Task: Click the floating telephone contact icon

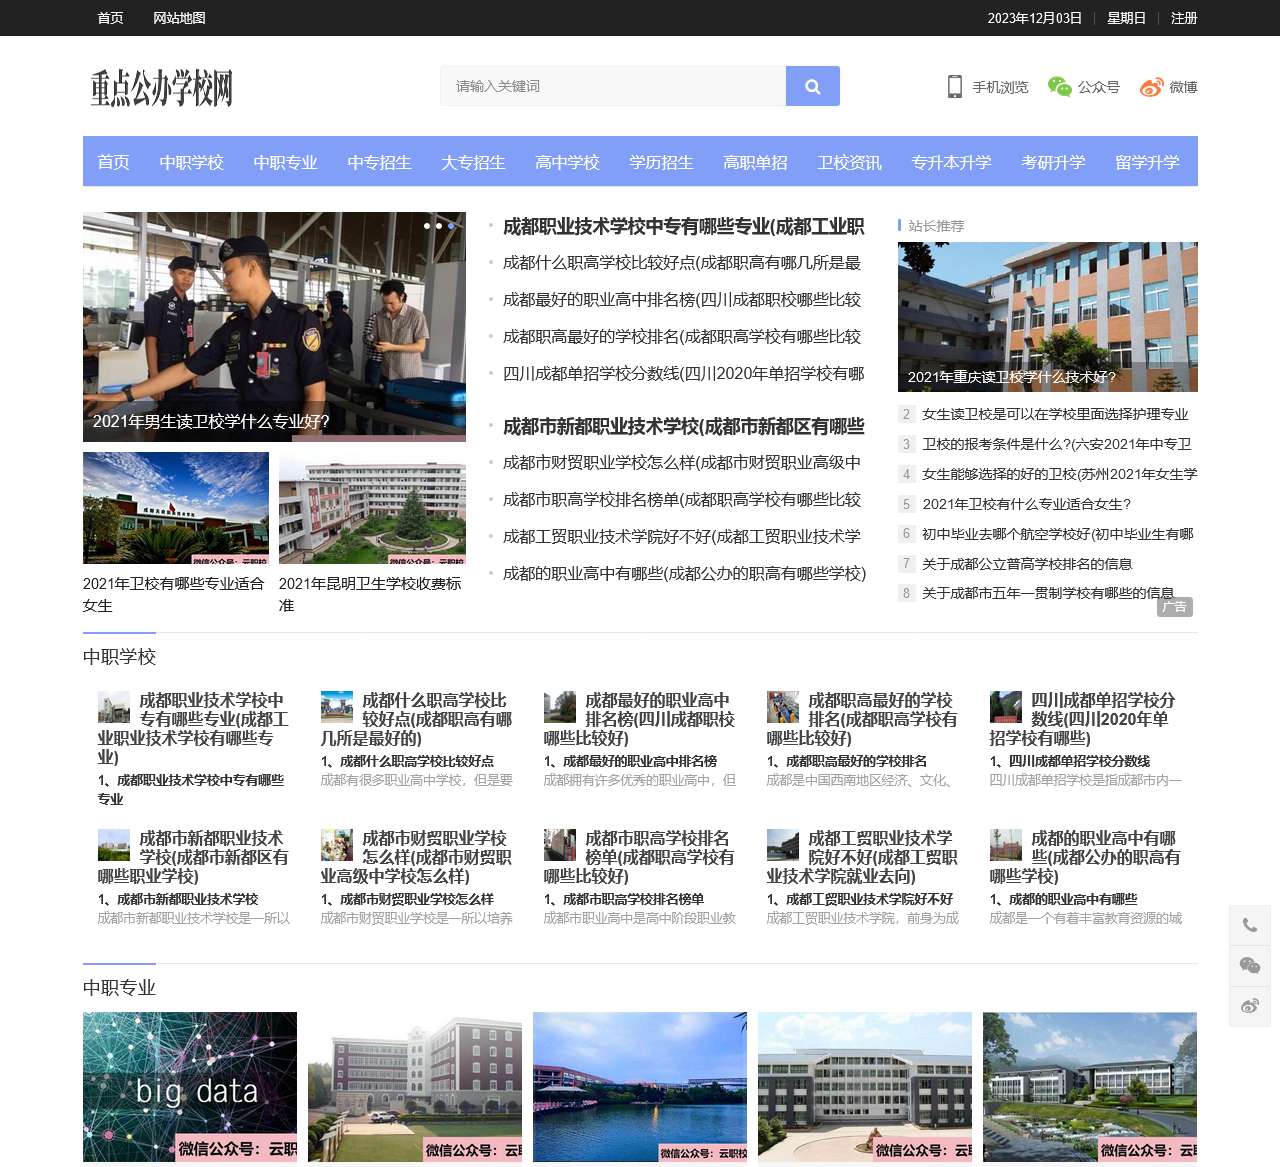Action: tap(1249, 925)
